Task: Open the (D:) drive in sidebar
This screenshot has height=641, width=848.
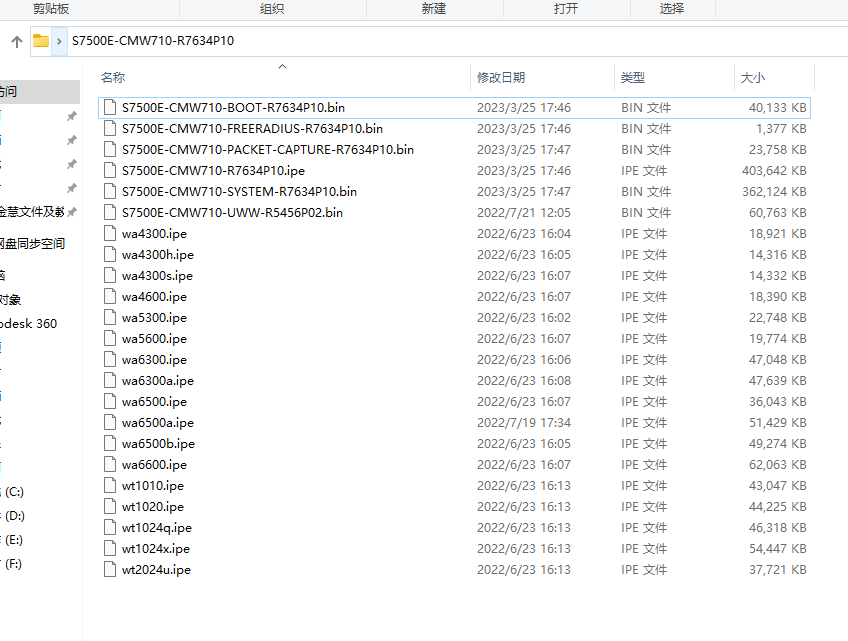Action: [13, 516]
